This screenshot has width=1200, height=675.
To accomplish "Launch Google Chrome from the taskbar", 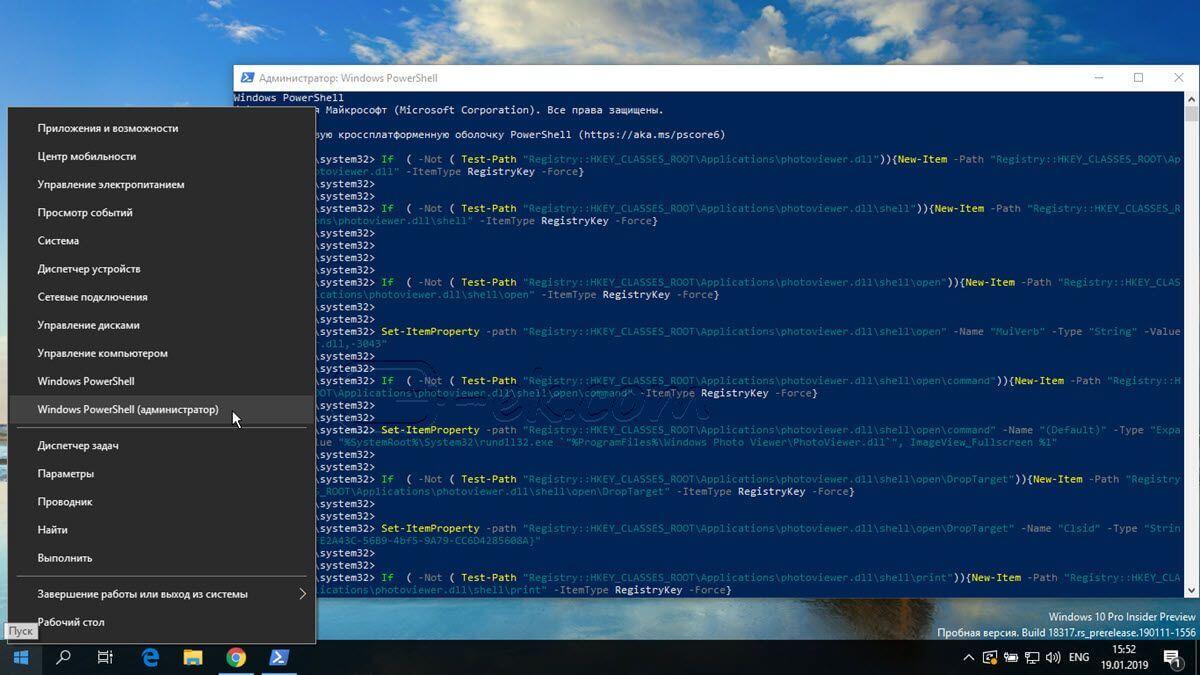I will (x=236, y=657).
